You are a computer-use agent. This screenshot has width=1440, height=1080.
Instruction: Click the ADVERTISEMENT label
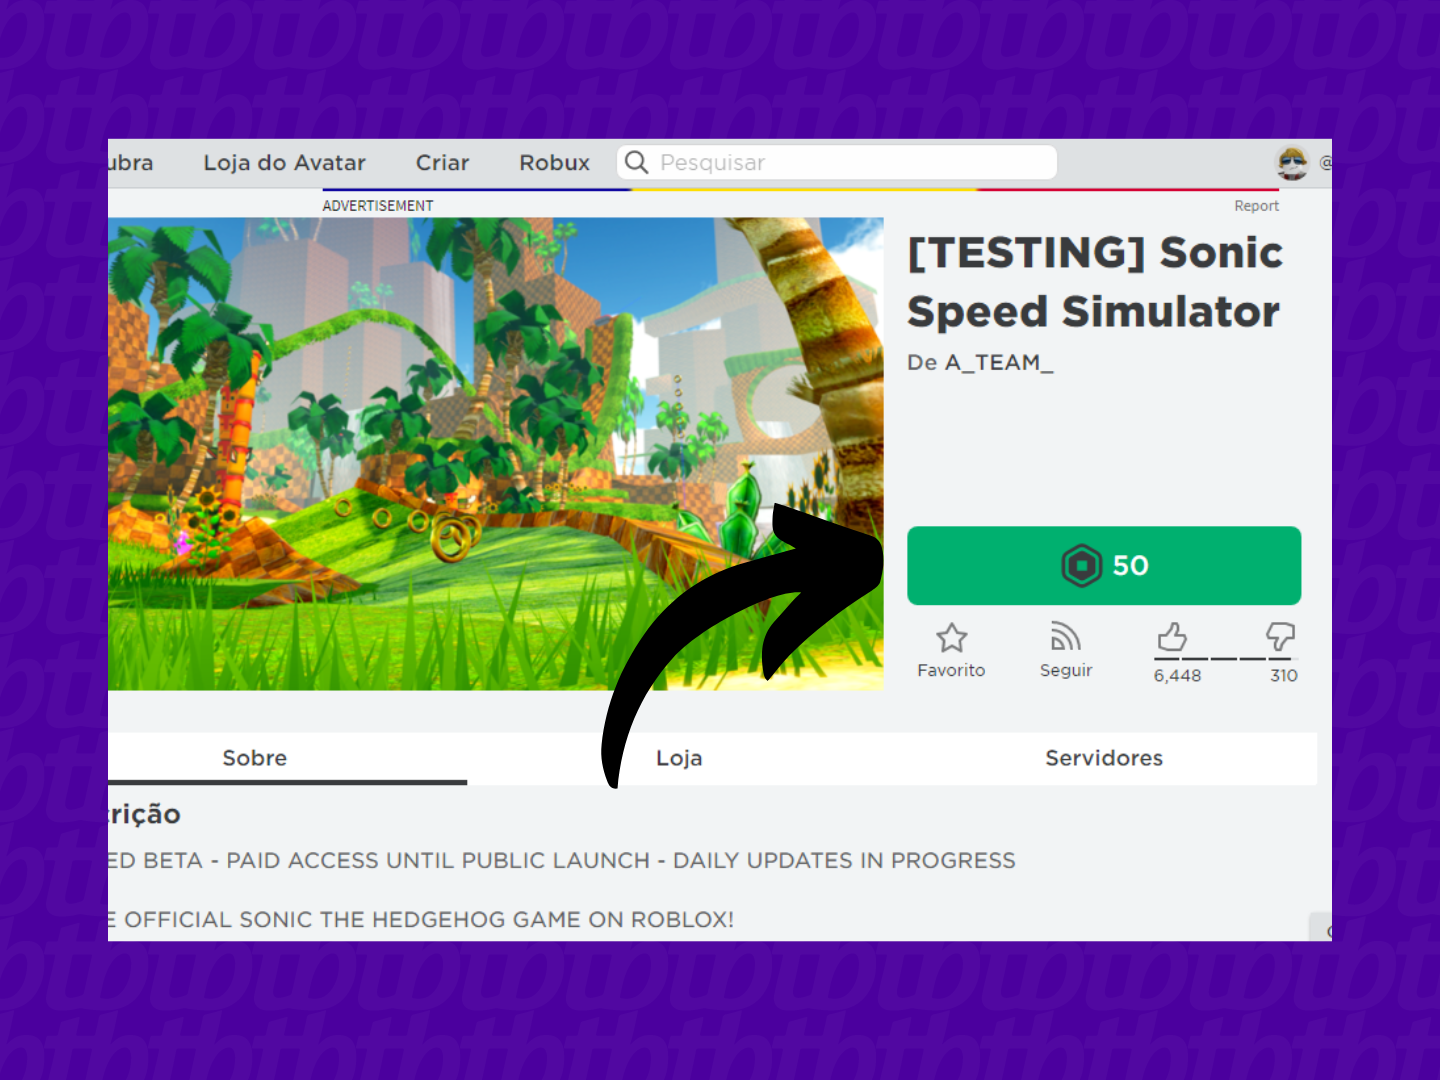378,206
